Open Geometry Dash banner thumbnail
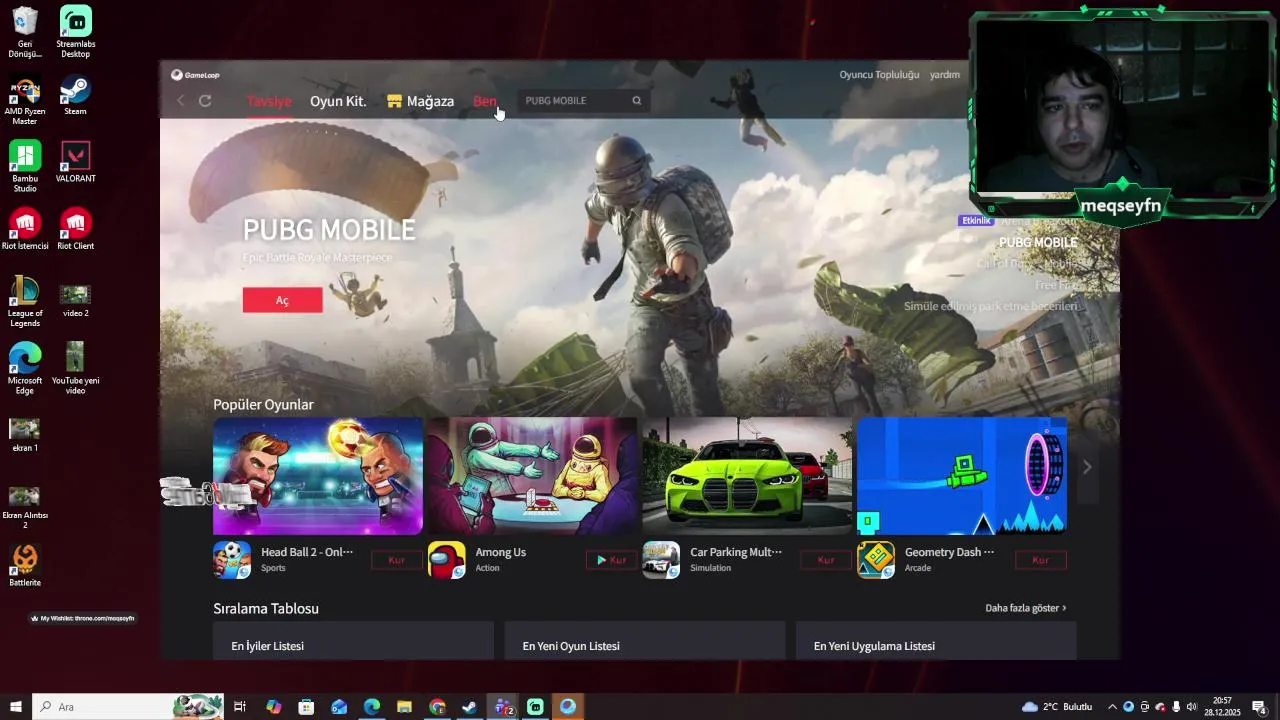This screenshot has width=1280, height=720. (962, 476)
